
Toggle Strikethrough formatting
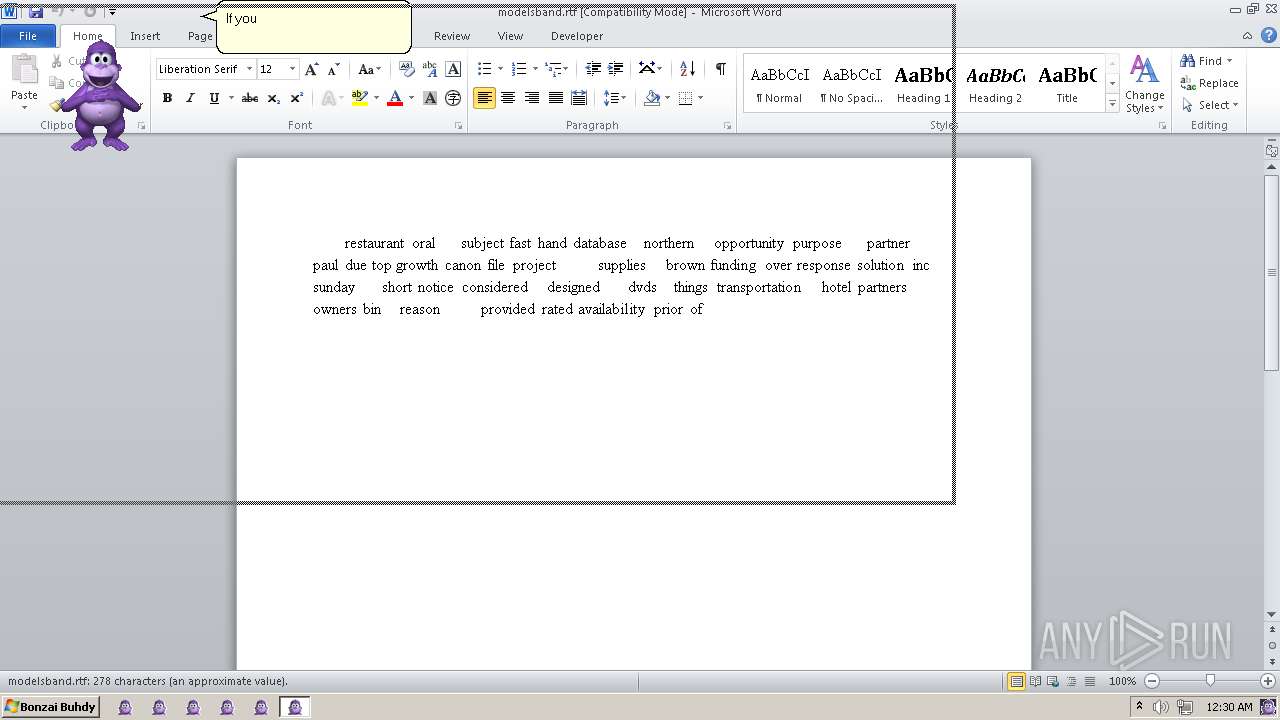(x=250, y=98)
